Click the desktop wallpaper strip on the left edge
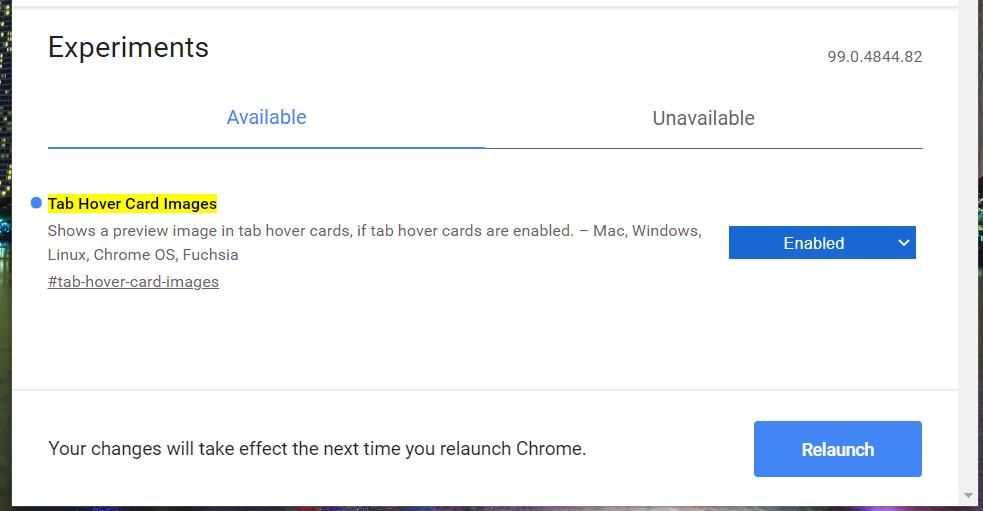 (x=5, y=250)
